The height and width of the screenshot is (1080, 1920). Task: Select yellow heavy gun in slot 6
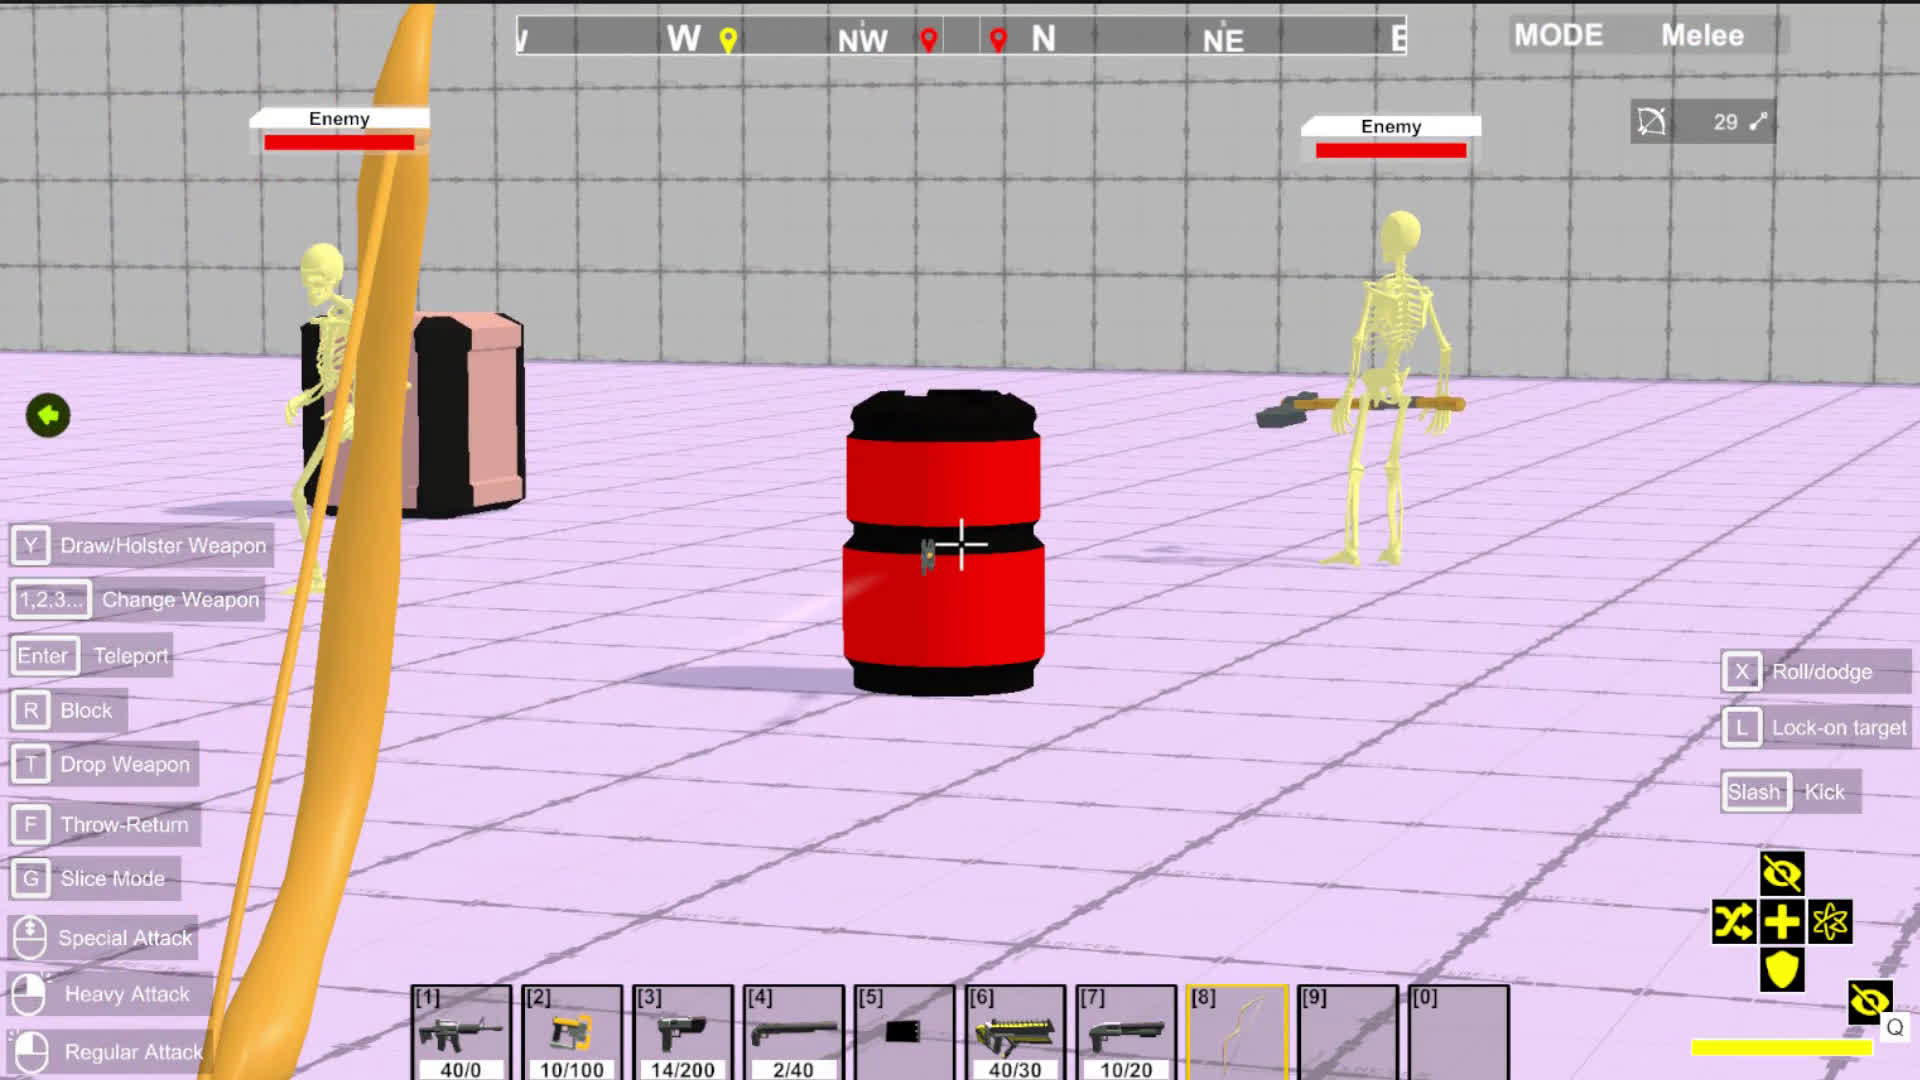tap(1015, 1032)
